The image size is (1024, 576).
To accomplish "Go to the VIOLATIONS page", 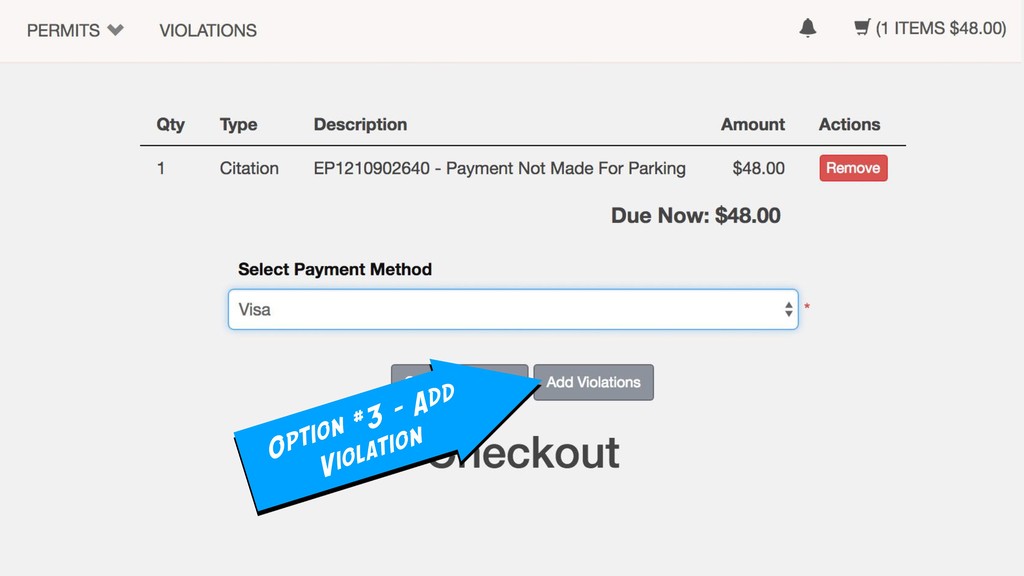I will (x=208, y=30).
